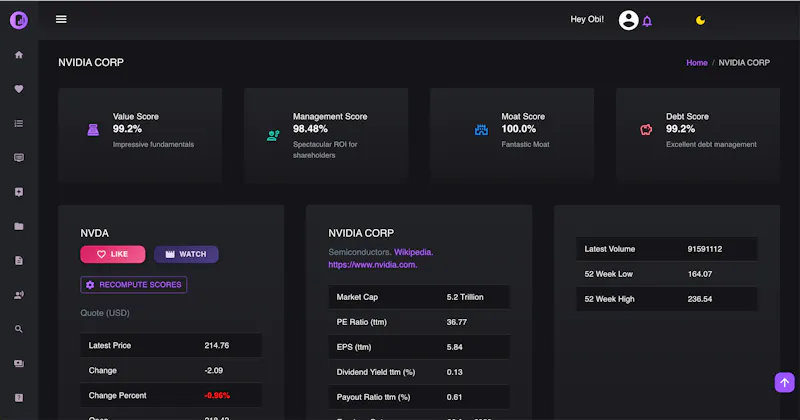The height and width of the screenshot is (420, 800).
Task: Like the NVDA stock
Action: click(x=113, y=254)
